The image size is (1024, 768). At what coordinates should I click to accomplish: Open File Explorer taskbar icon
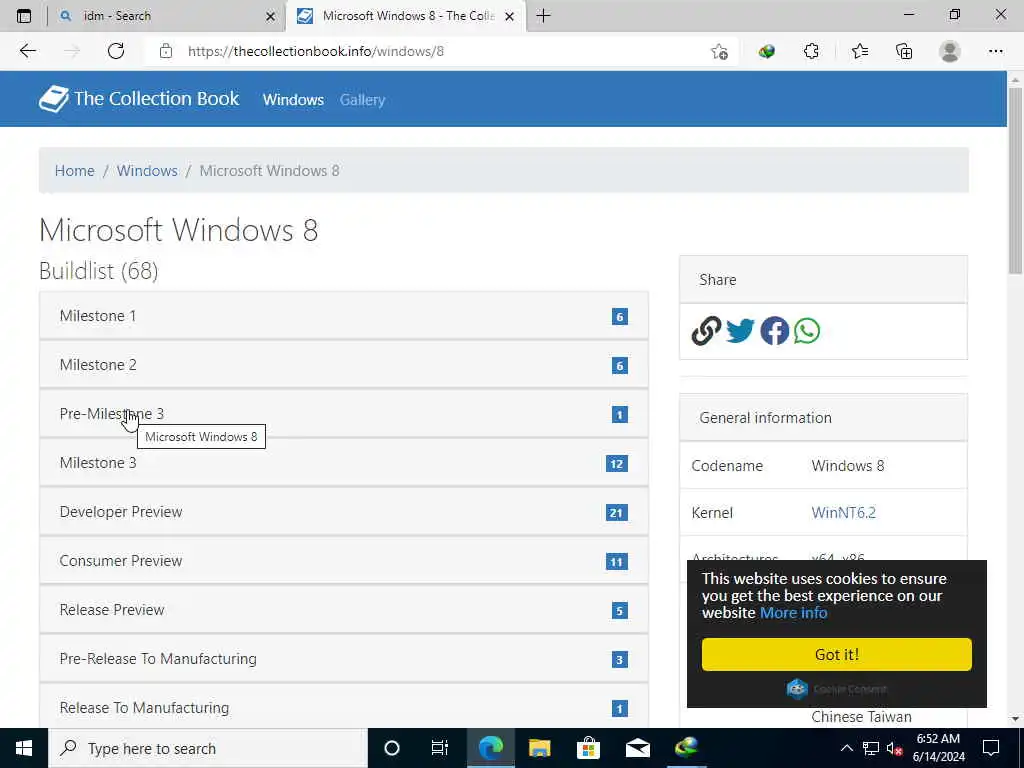(x=539, y=748)
